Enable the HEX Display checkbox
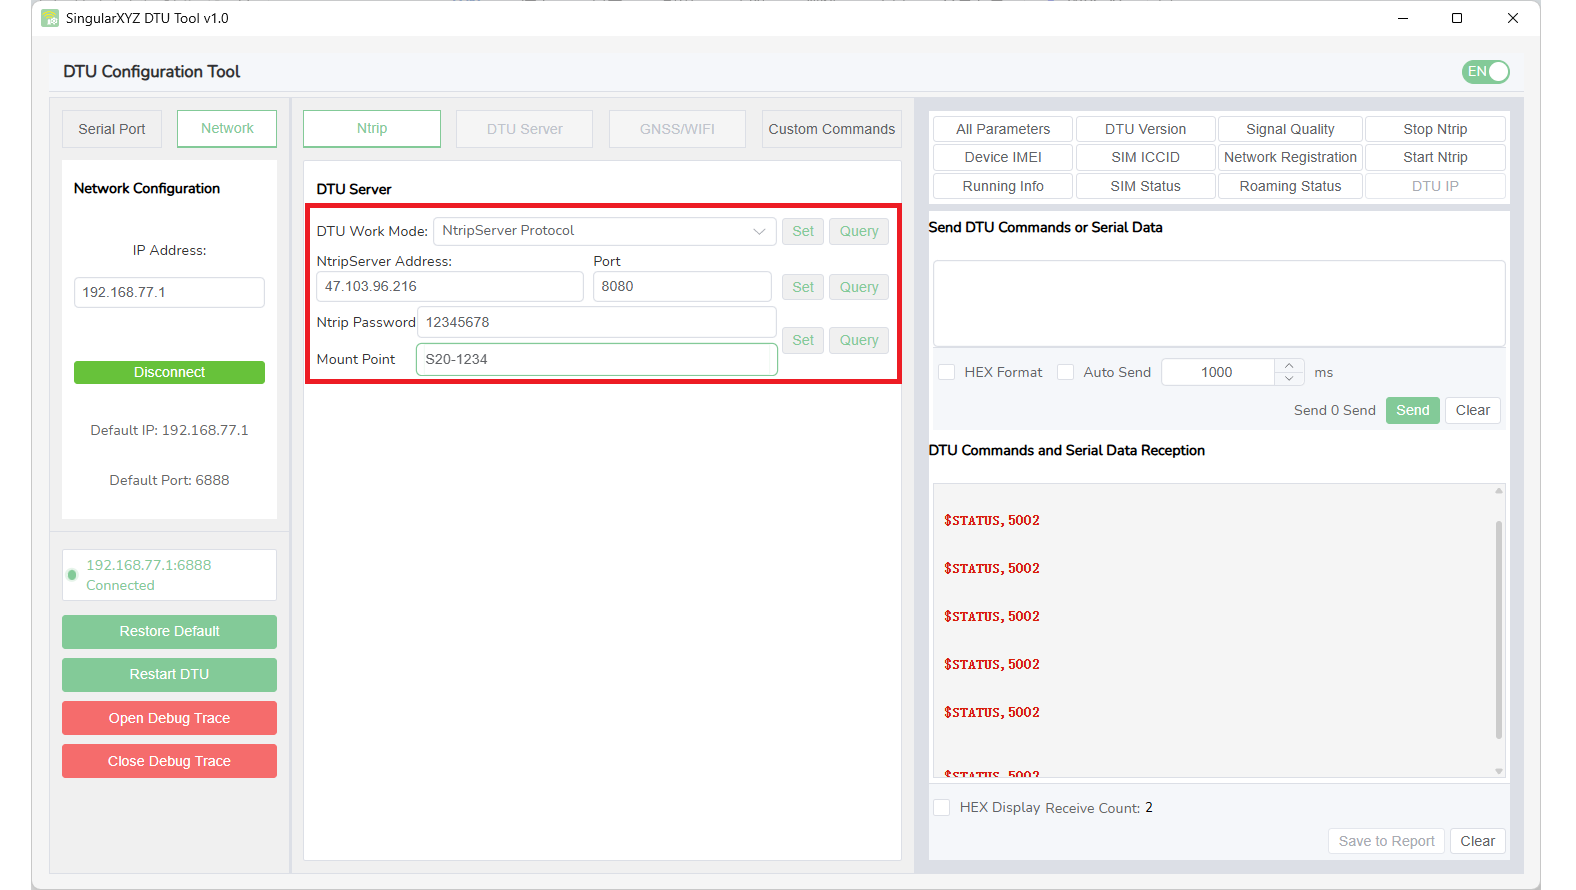This screenshot has height=890, width=1576. (x=942, y=807)
